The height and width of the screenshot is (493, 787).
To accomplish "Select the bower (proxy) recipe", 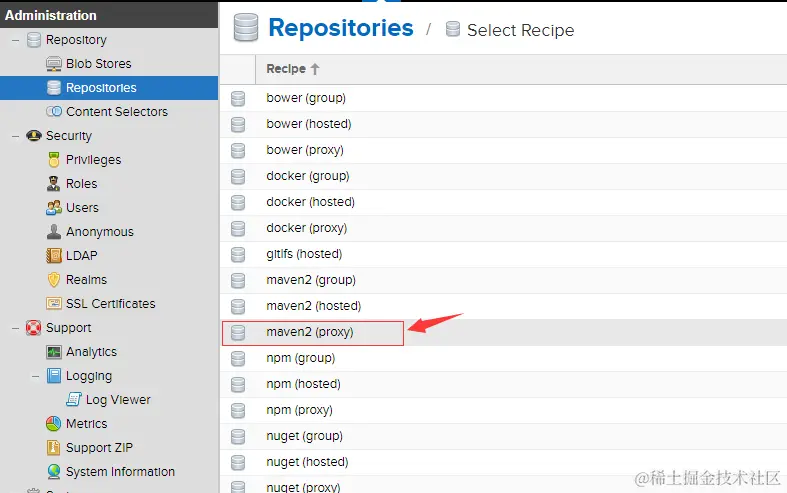I will 503,150.
